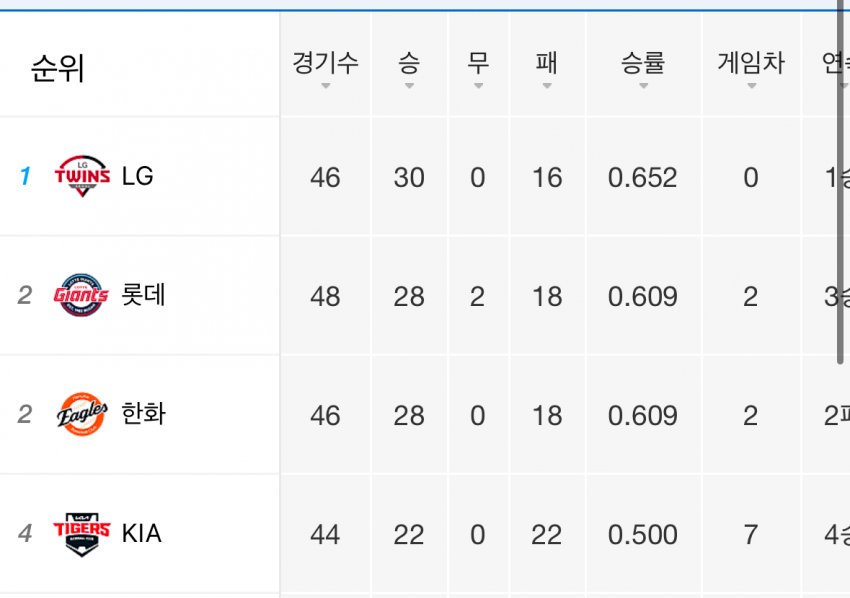This screenshot has width=850, height=598.
Task: Open the KIA team name link
Action: [141, 533]
